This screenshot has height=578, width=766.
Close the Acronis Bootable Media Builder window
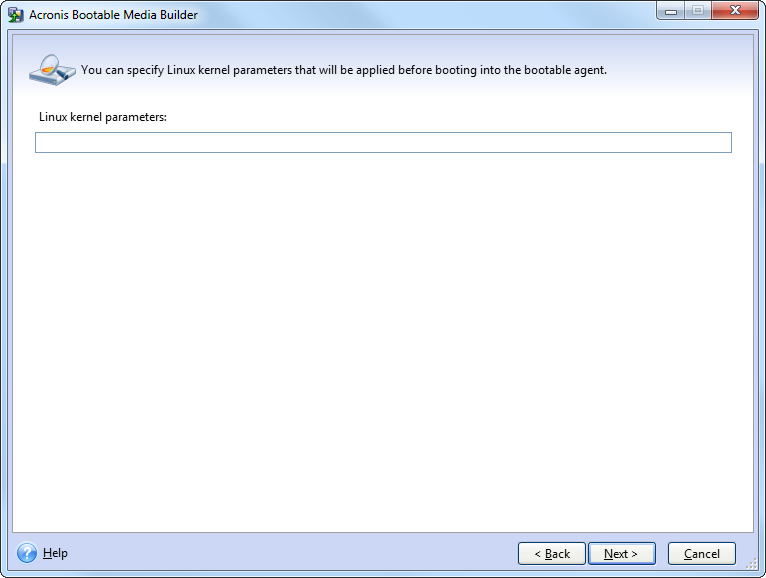coord(737,11)
